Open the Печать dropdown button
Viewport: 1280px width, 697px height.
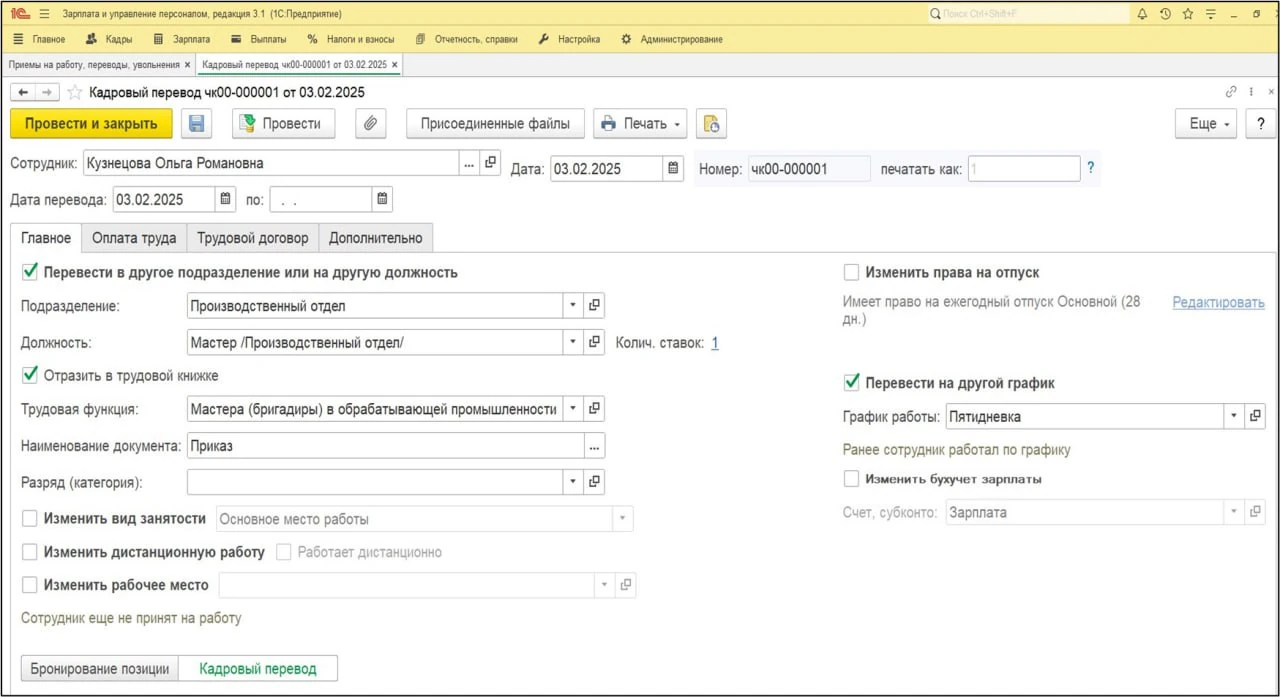[640, 124]
